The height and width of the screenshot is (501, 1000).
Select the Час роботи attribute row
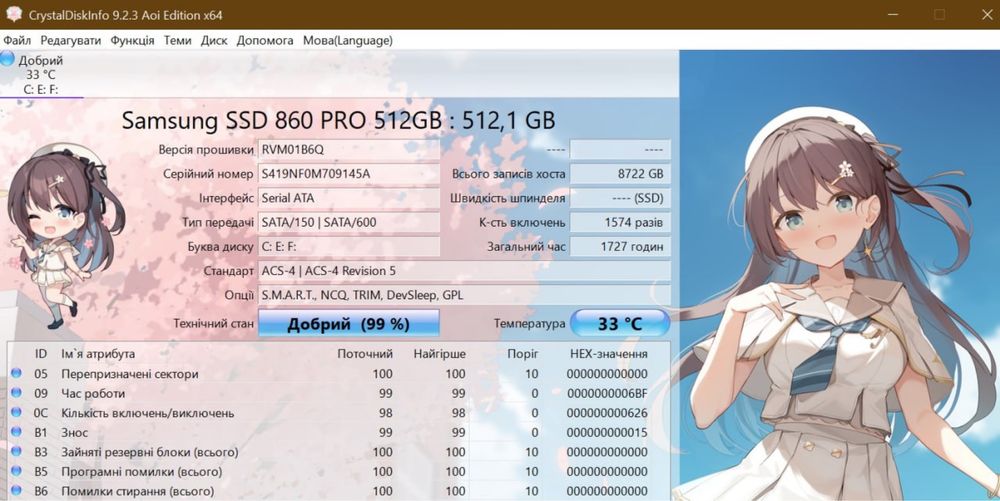pos(338,394)
